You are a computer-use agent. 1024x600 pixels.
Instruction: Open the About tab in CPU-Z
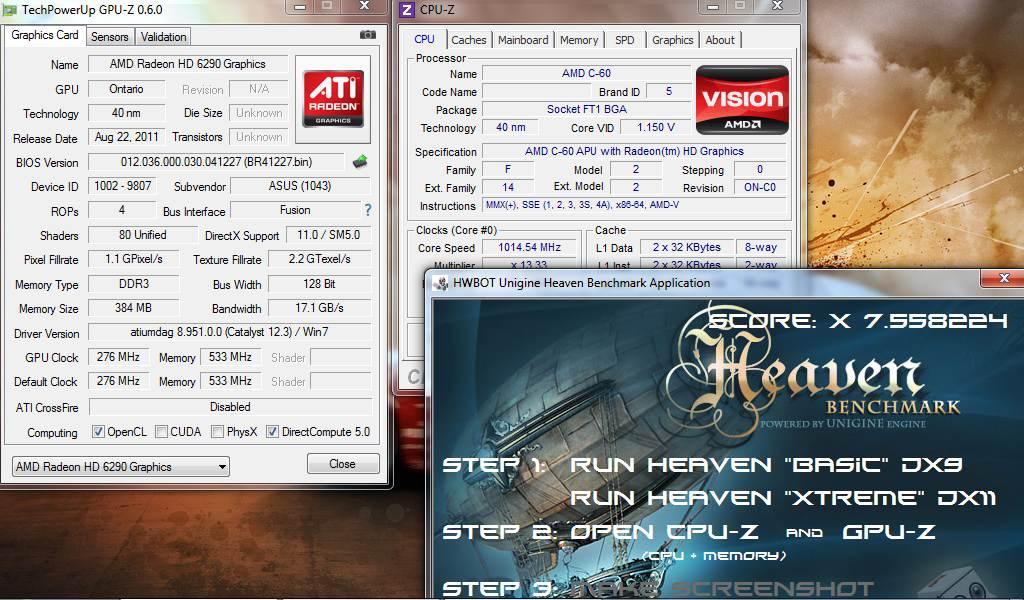tap(720, 40)
